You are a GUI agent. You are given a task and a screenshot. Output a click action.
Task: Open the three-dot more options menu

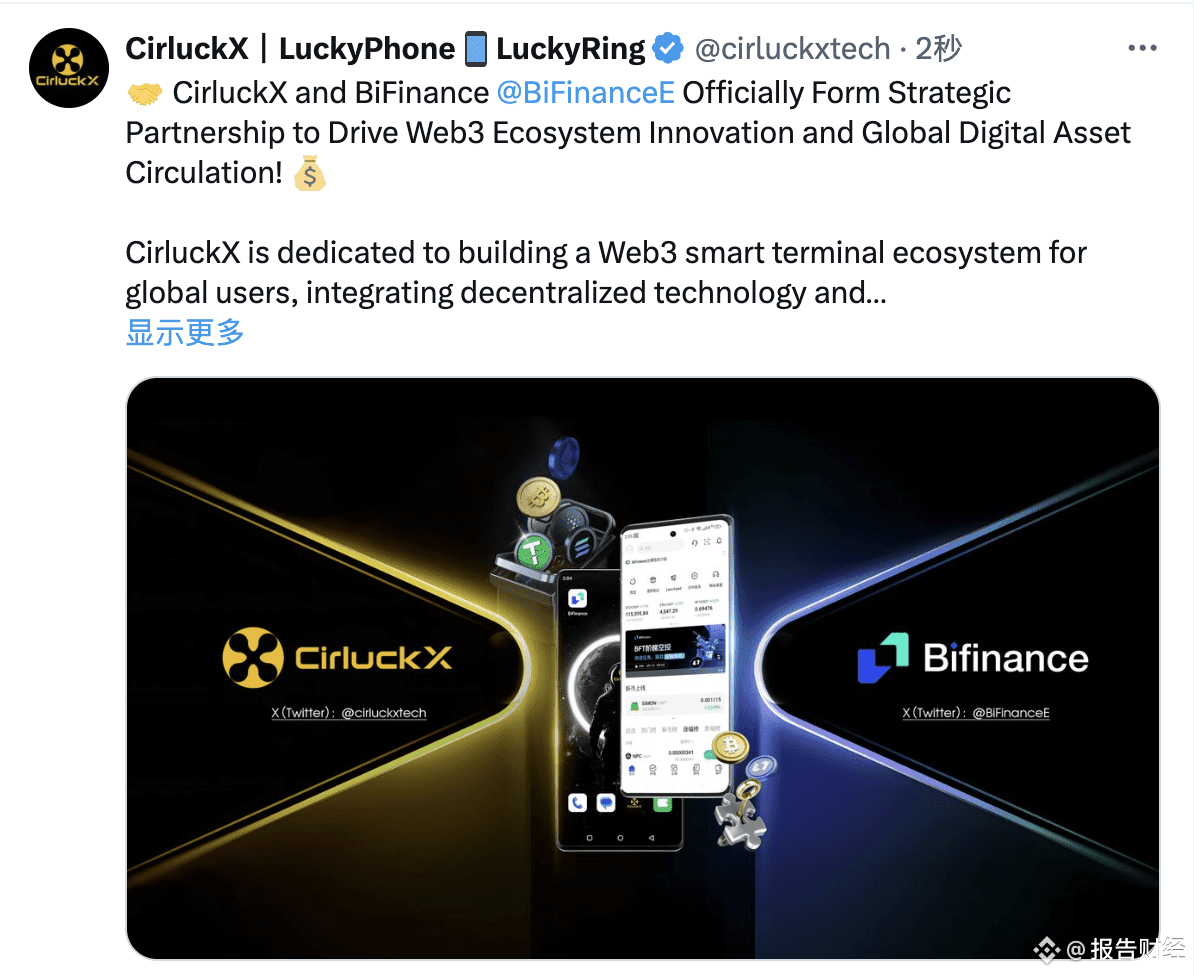[1142, 48]
